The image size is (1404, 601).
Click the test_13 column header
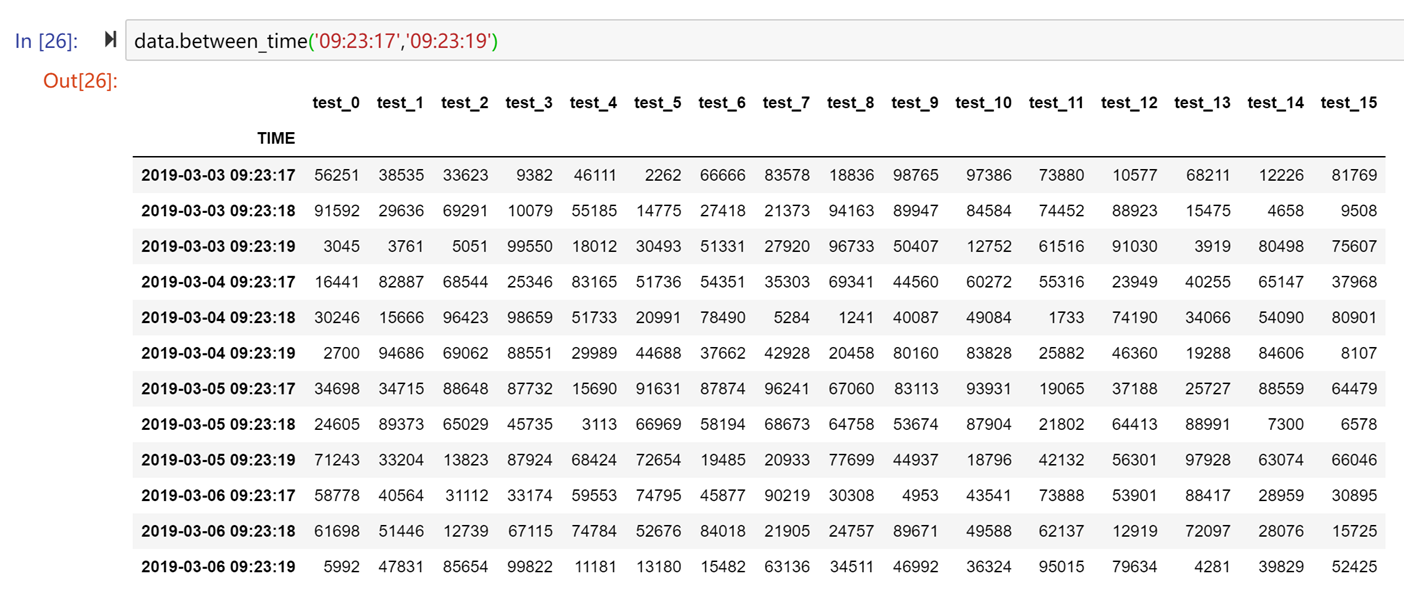[x=1203, y=103]
